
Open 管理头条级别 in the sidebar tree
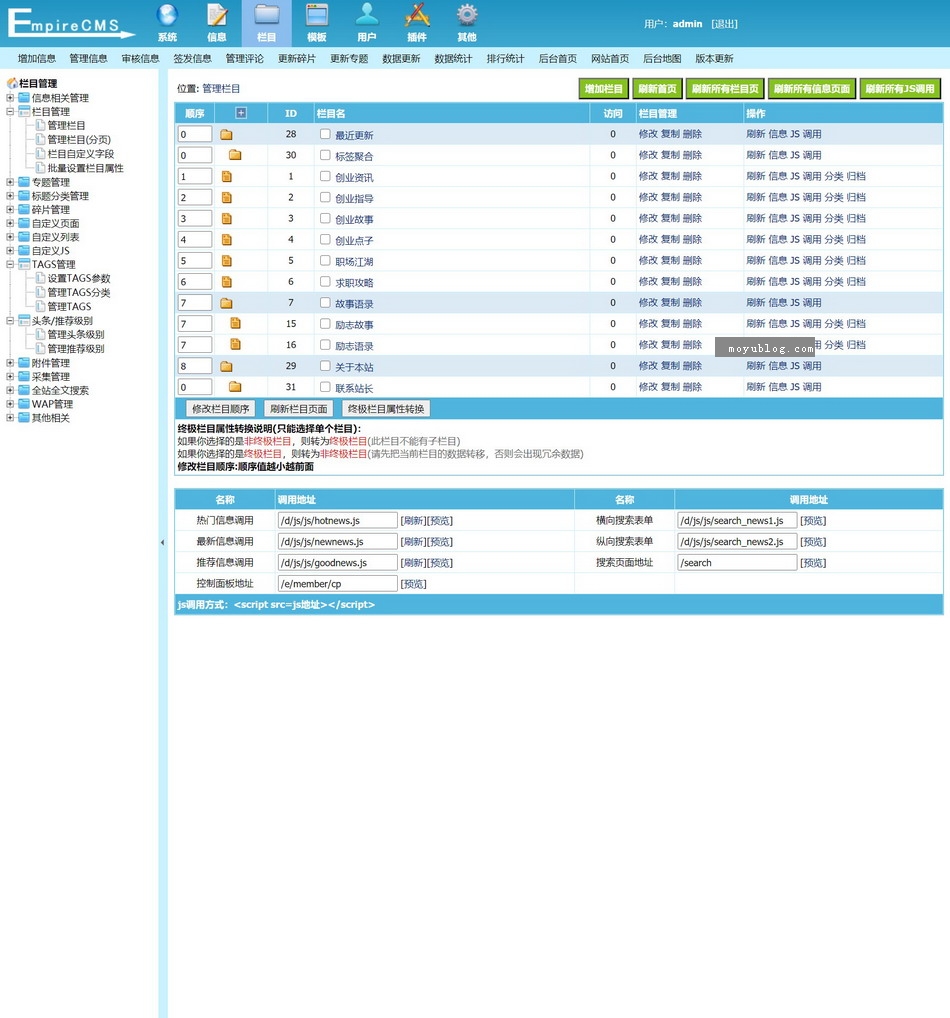[x=76, y=334]
